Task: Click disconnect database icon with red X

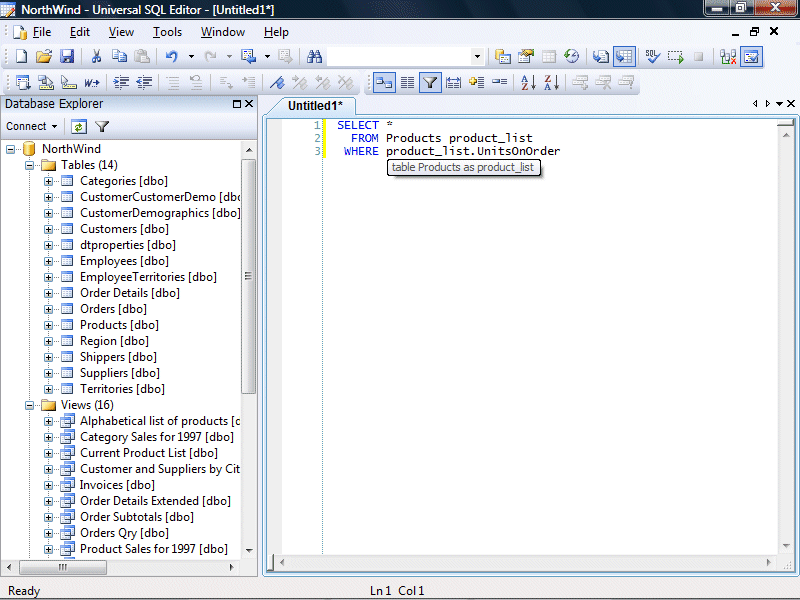Action: pyautogui.click(x=728, y=56)
